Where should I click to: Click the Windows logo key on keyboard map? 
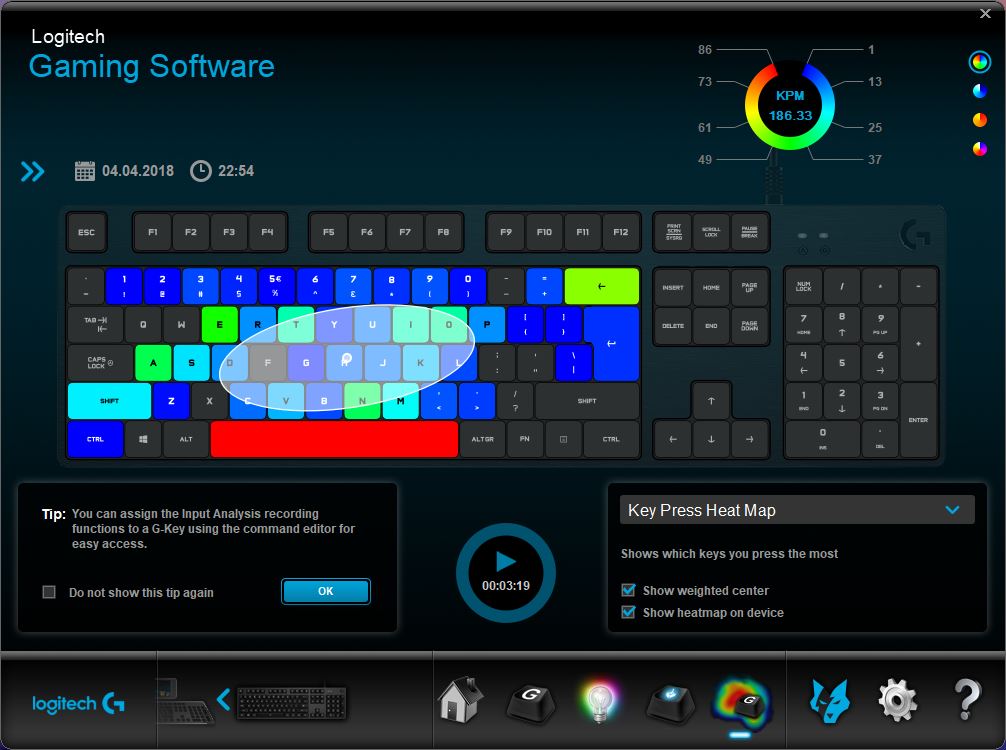tap(143, 439)
